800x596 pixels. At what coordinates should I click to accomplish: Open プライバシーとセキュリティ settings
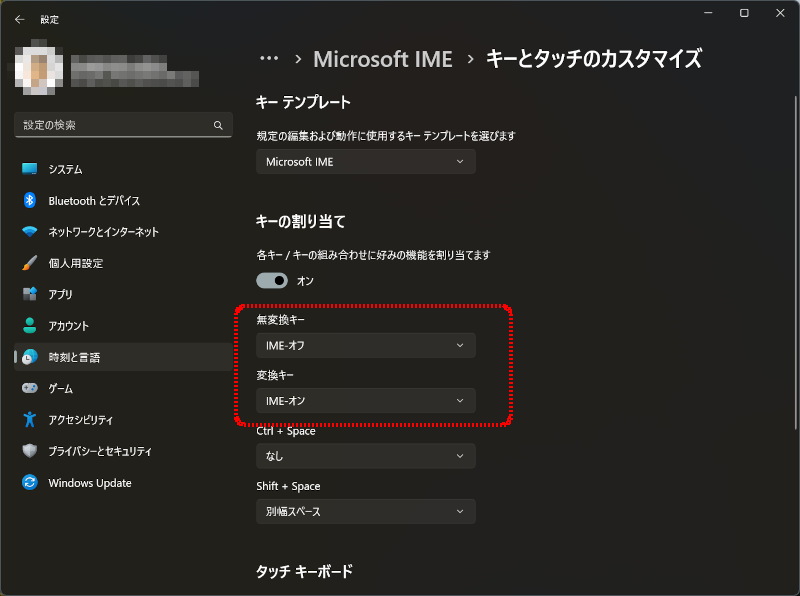pyautogui.click(x=123, y=451)
